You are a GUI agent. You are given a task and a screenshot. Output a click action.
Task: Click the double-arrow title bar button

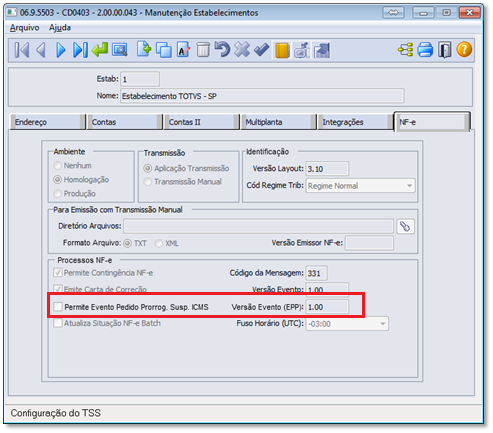[393, 13]
